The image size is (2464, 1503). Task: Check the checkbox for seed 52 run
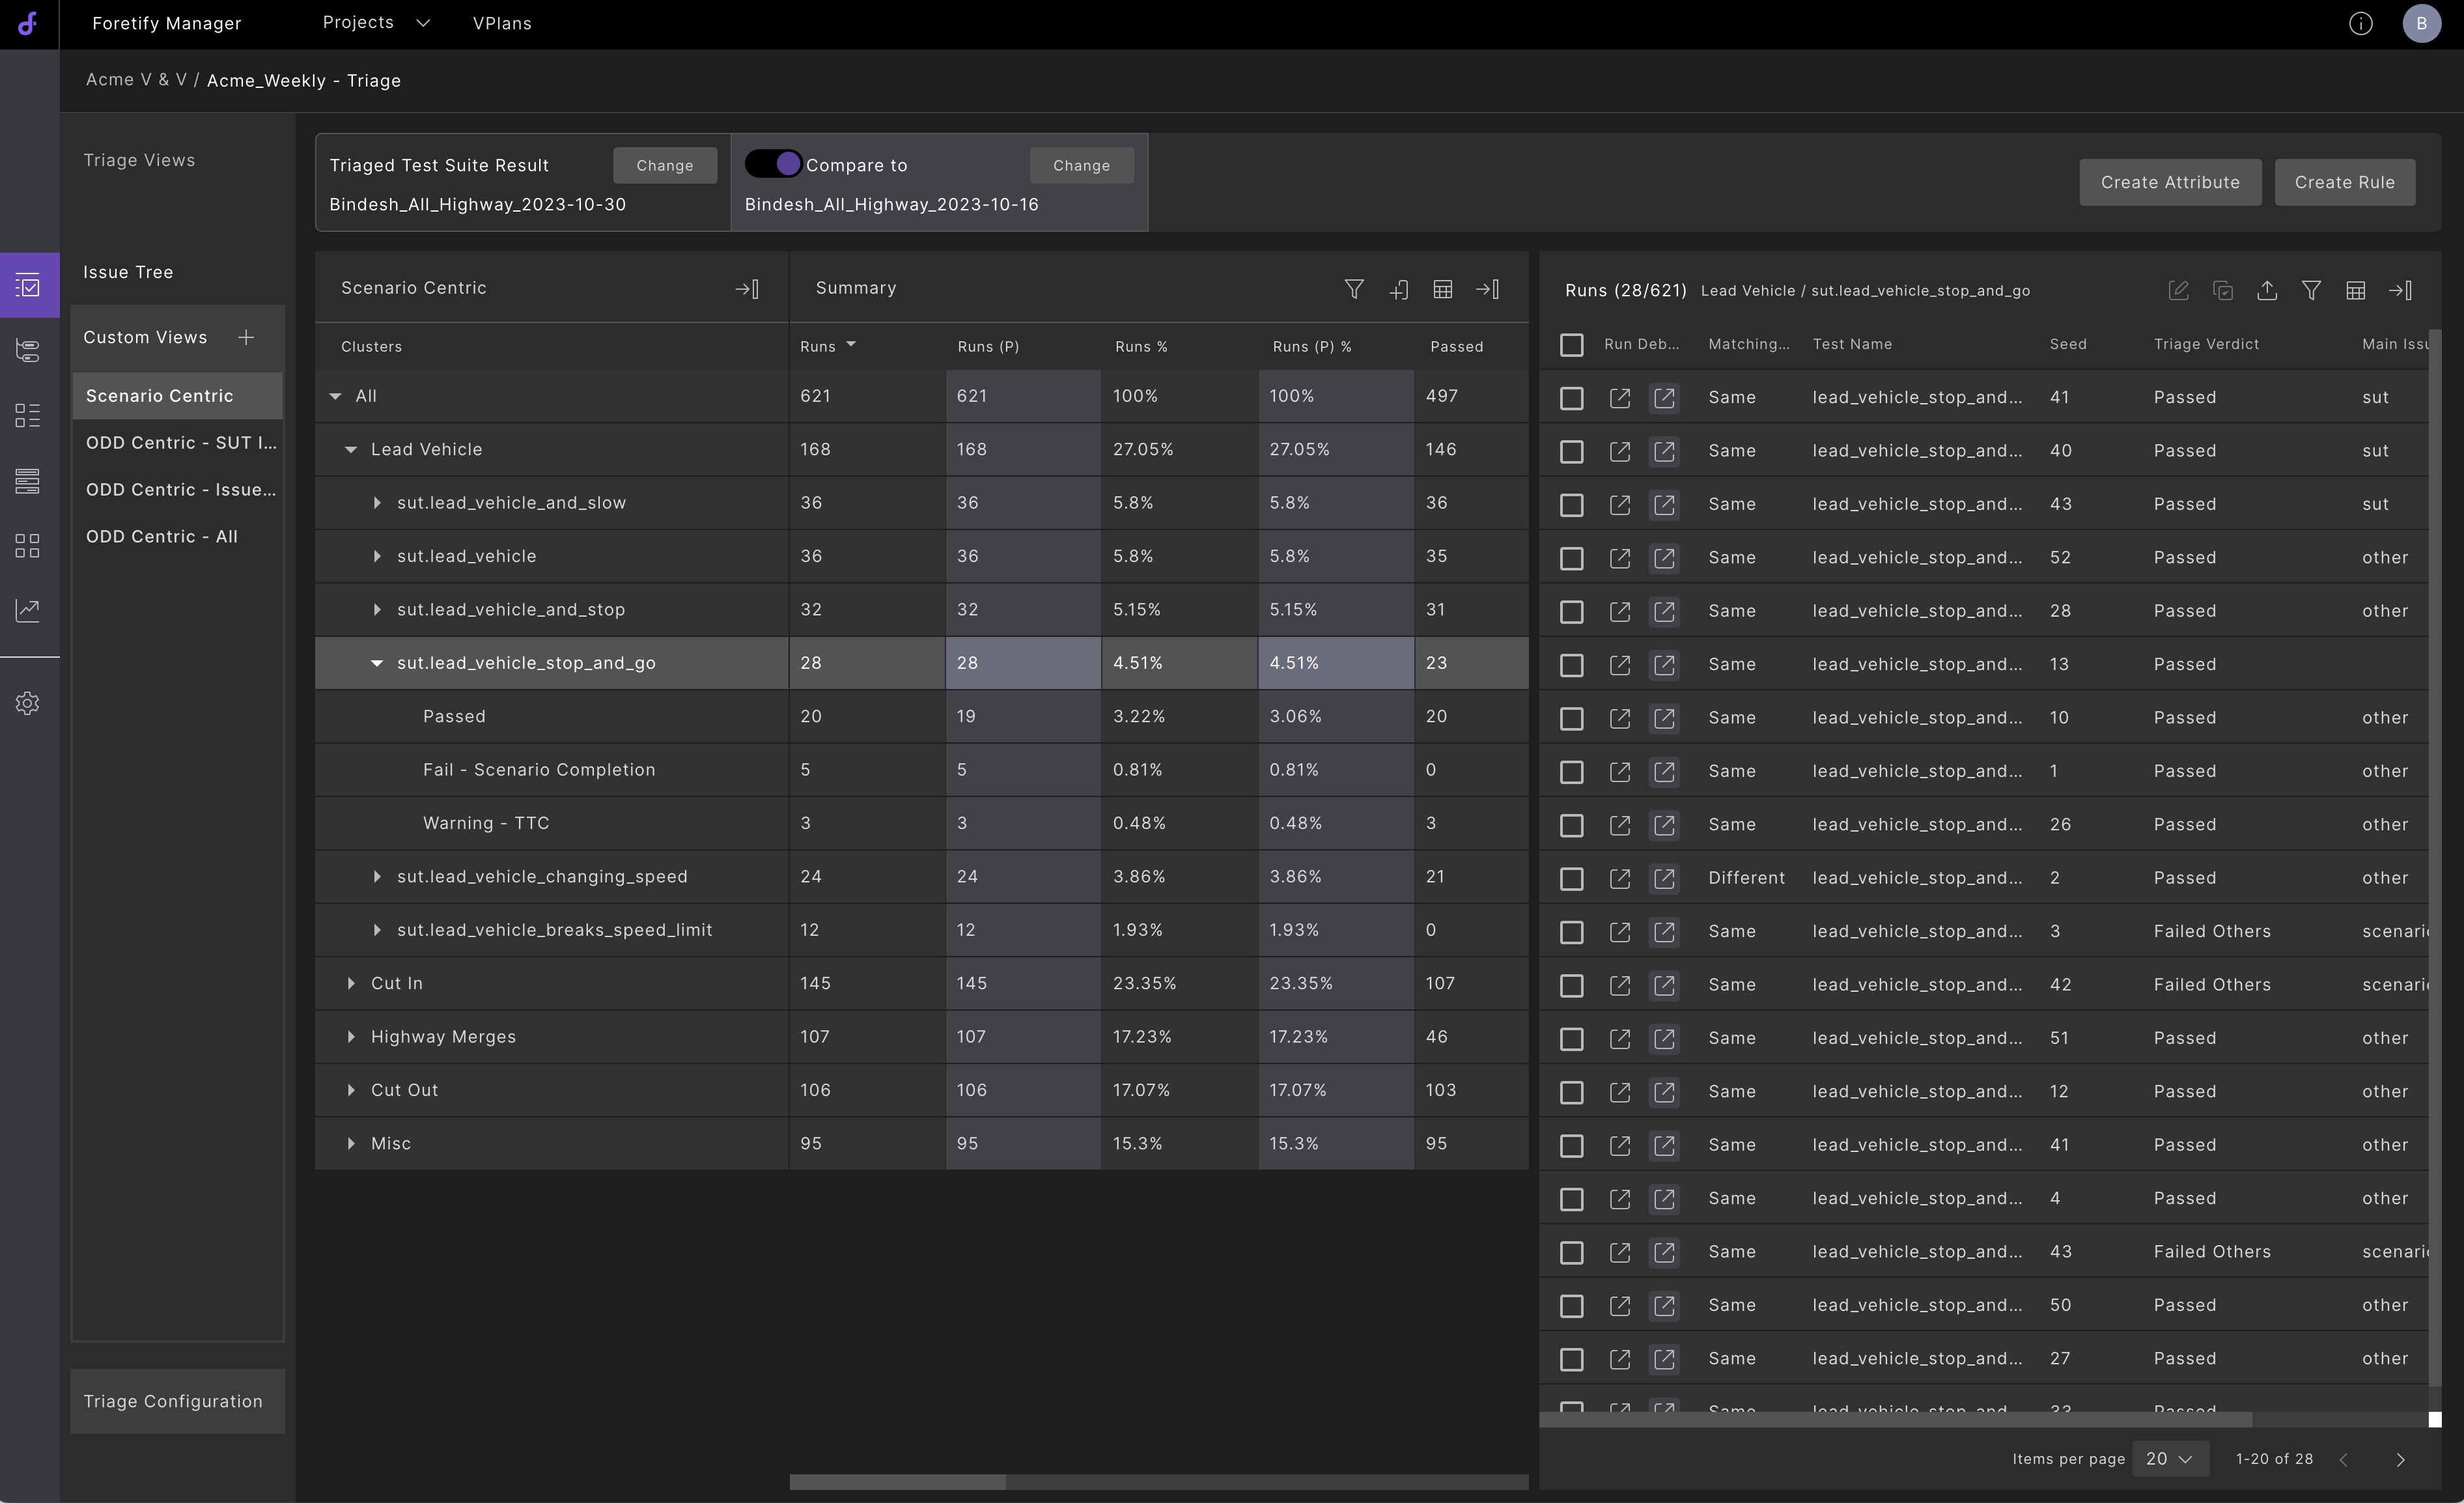tap(1571, 558)
